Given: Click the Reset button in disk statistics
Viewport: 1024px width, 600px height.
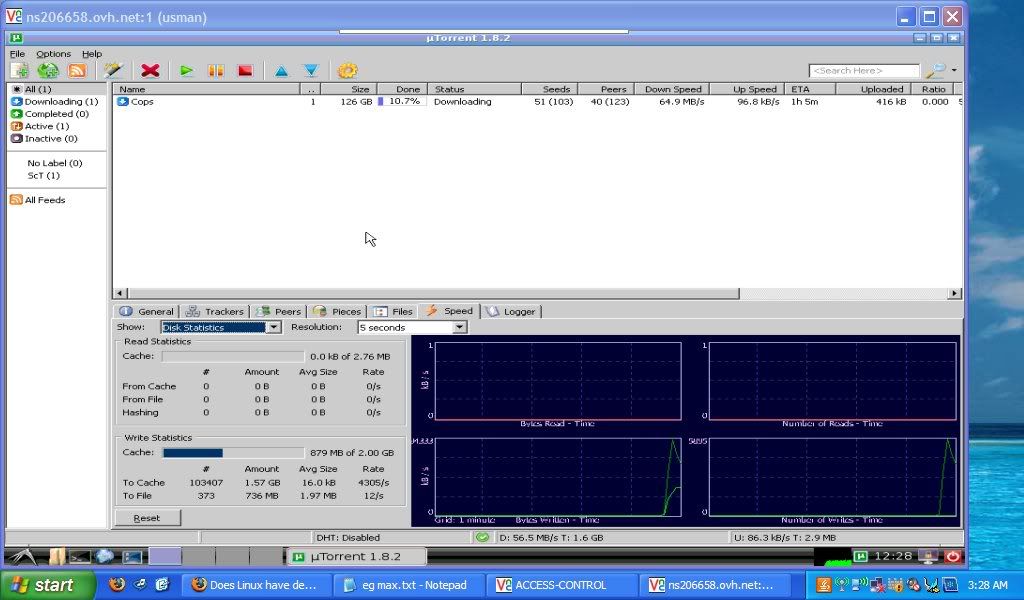Looking at the screenshot, I should click(x=147, y=518).
